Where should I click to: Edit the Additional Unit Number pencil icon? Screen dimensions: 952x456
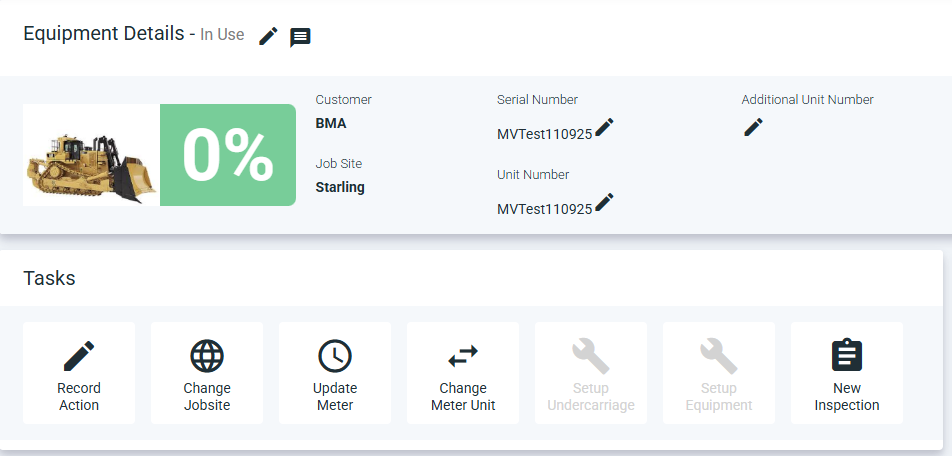[x=753, y=127]
